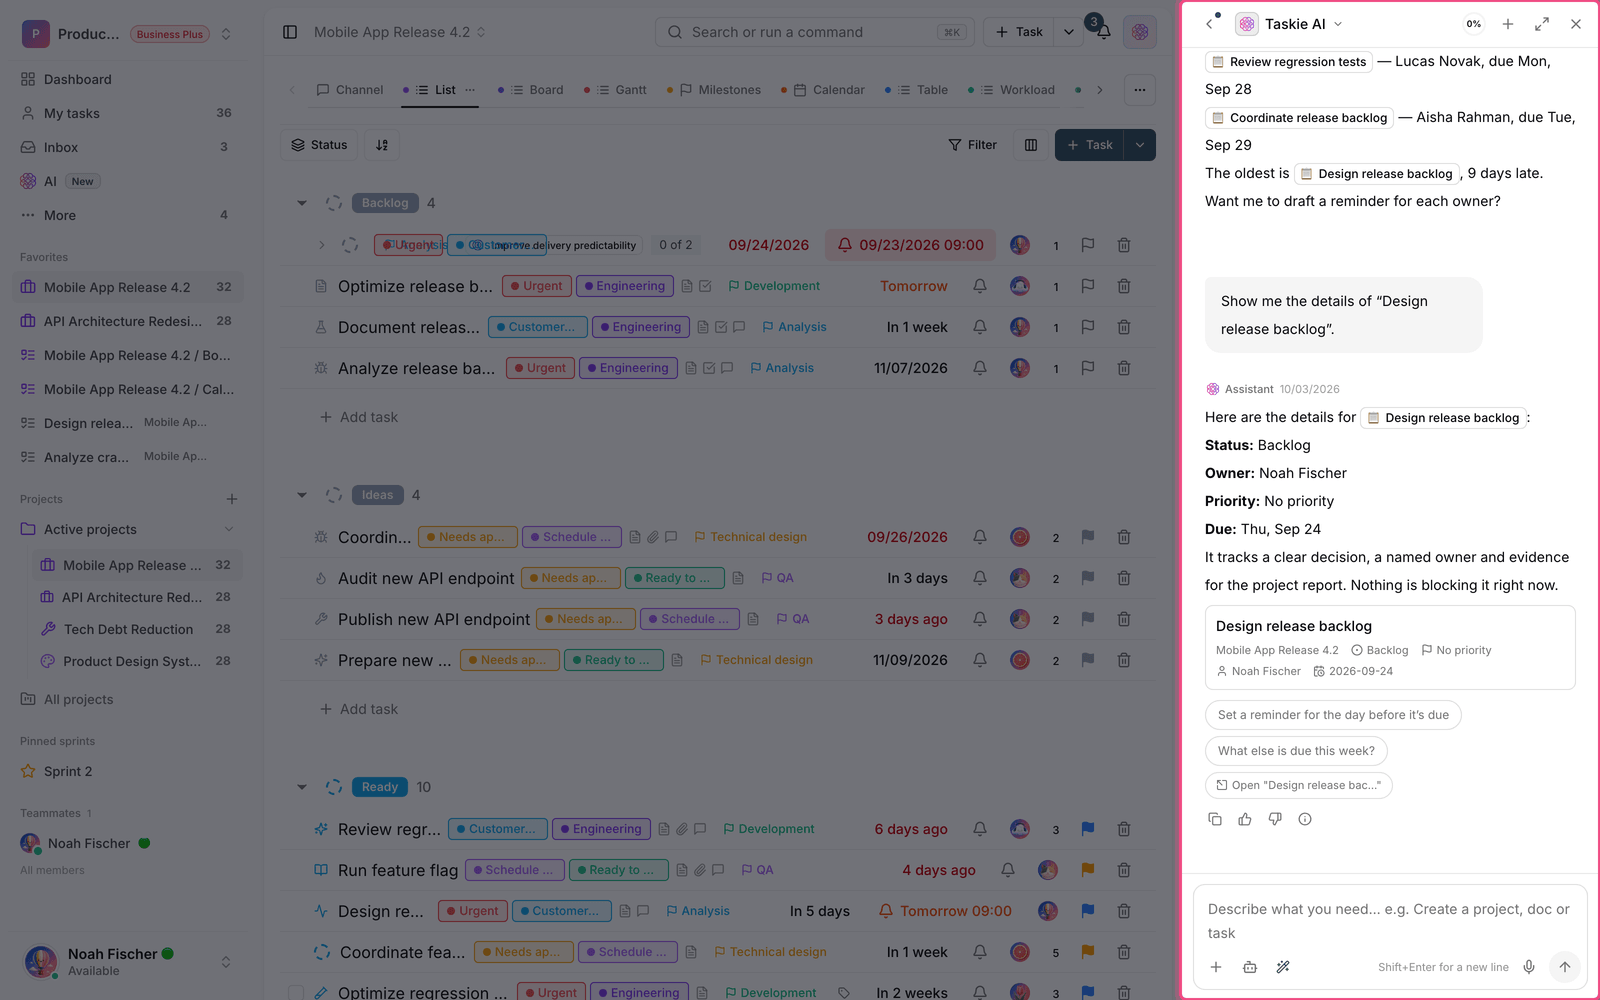Click the sort order icon next to Status
This screenshot has height=1000, width=1600.
[382, 145]
